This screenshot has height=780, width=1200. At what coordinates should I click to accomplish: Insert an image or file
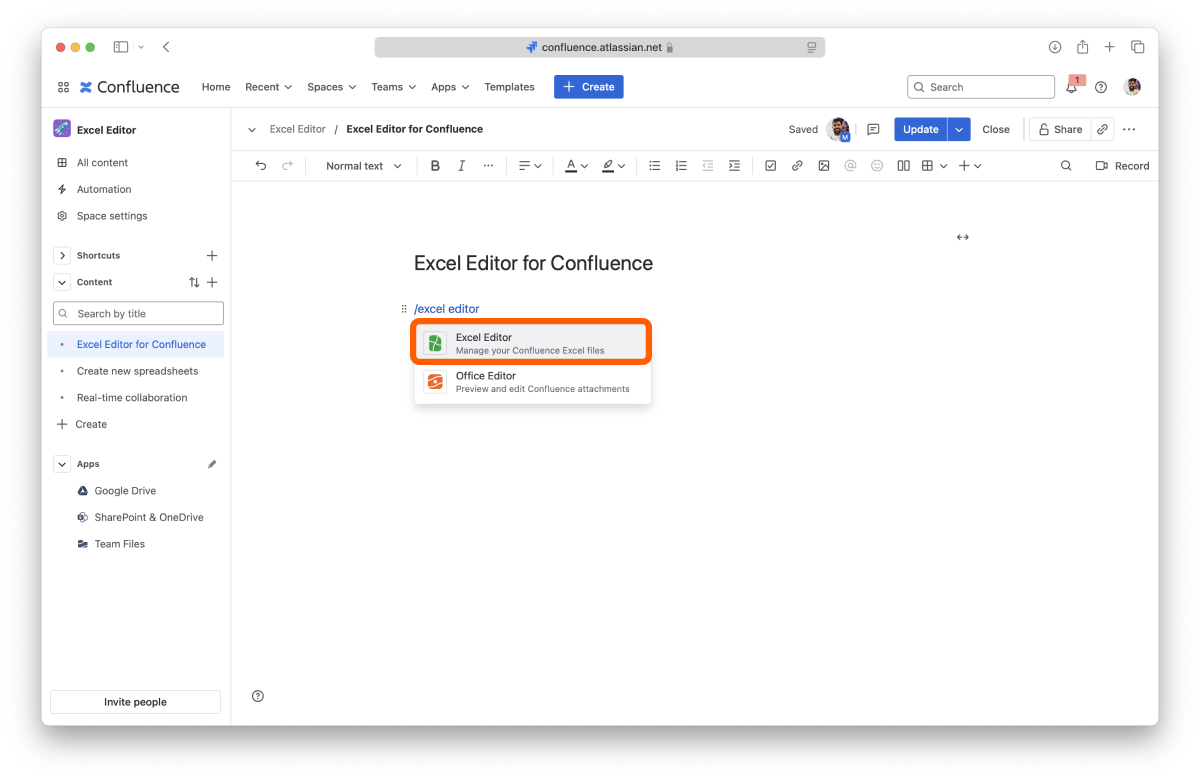[824, 166]
